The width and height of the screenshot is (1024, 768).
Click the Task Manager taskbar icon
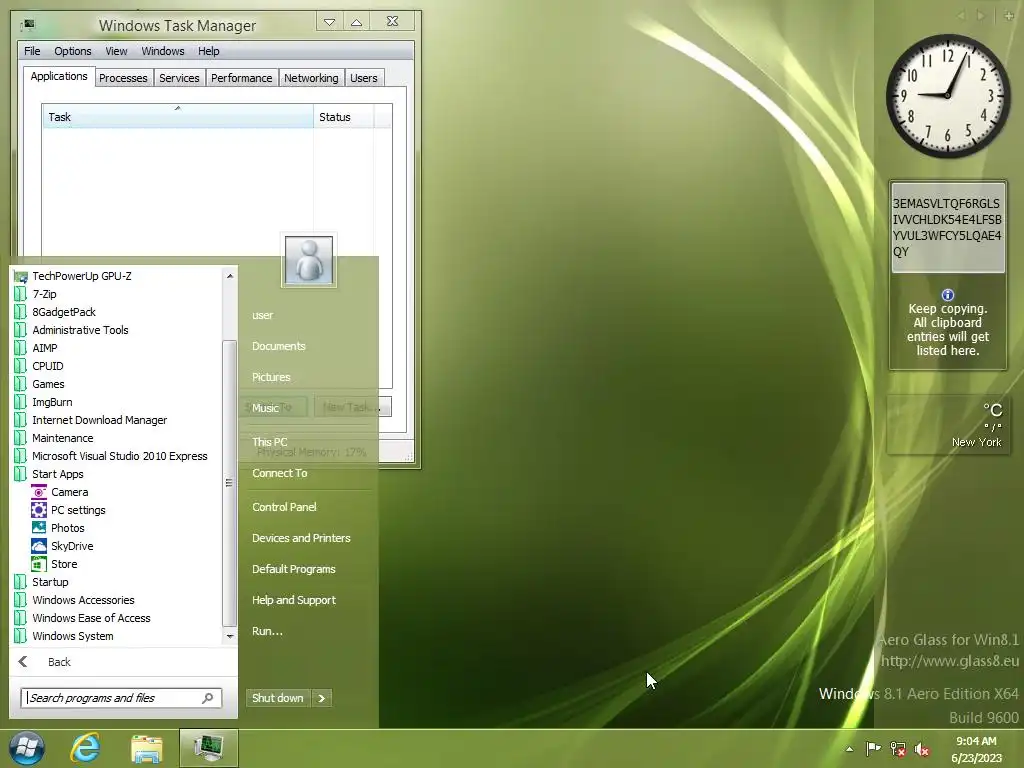tap(208, 748)
